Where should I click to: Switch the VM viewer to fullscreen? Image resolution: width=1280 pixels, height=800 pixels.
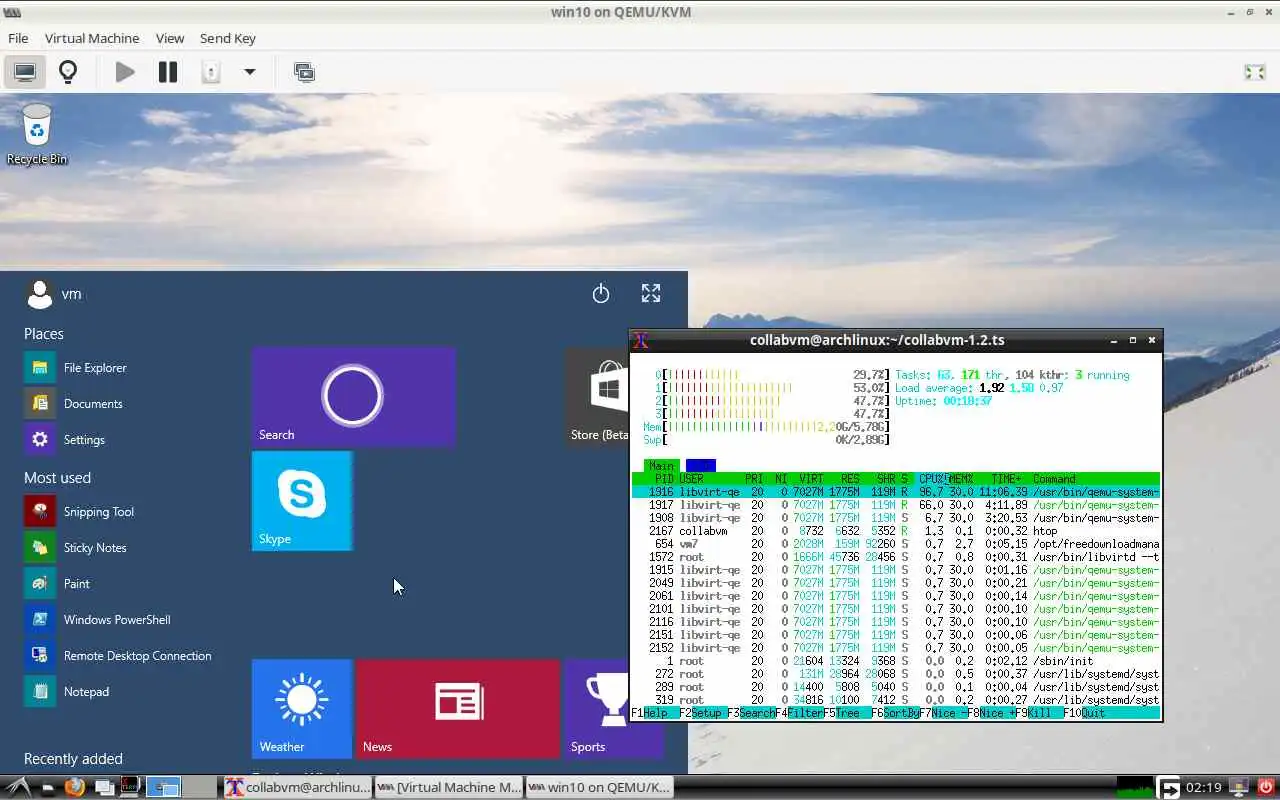coord(1254,72)
